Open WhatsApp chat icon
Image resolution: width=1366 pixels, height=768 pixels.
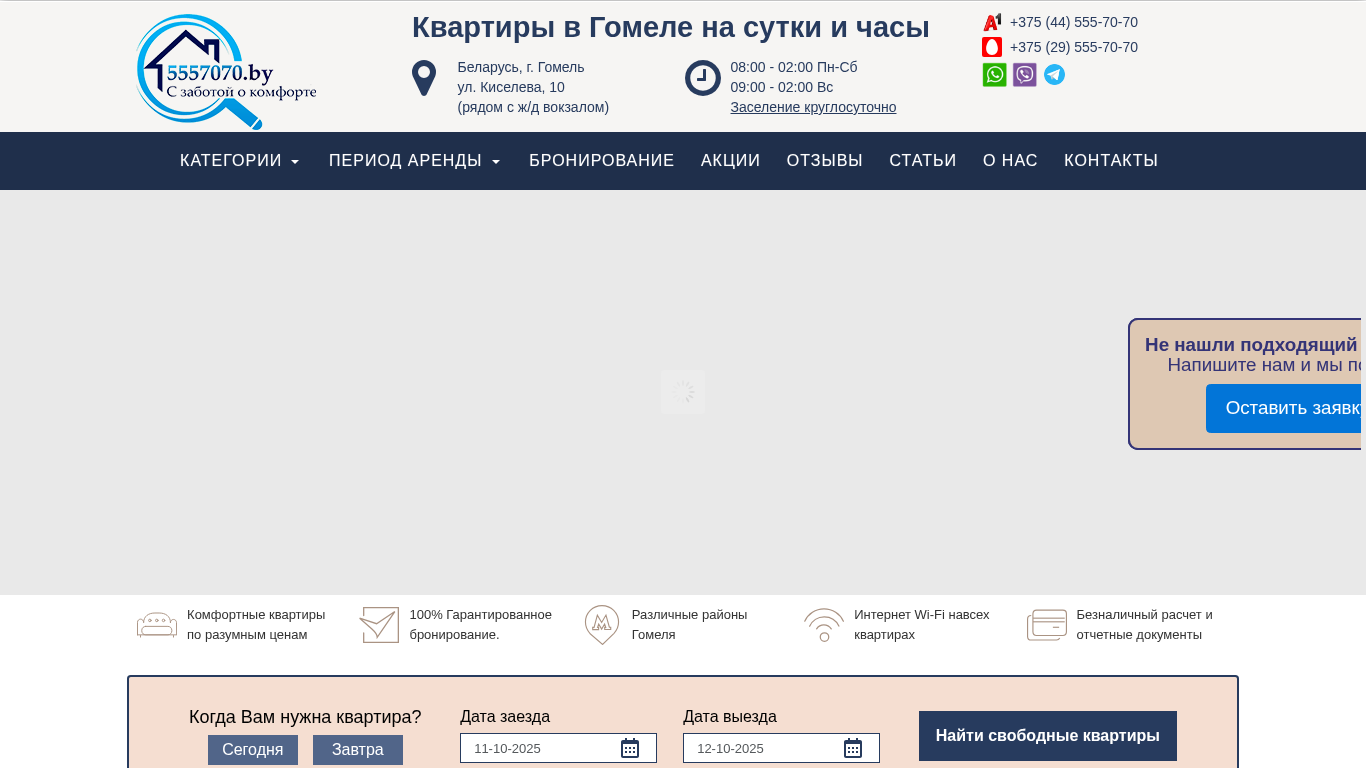(x=994, y=75)
